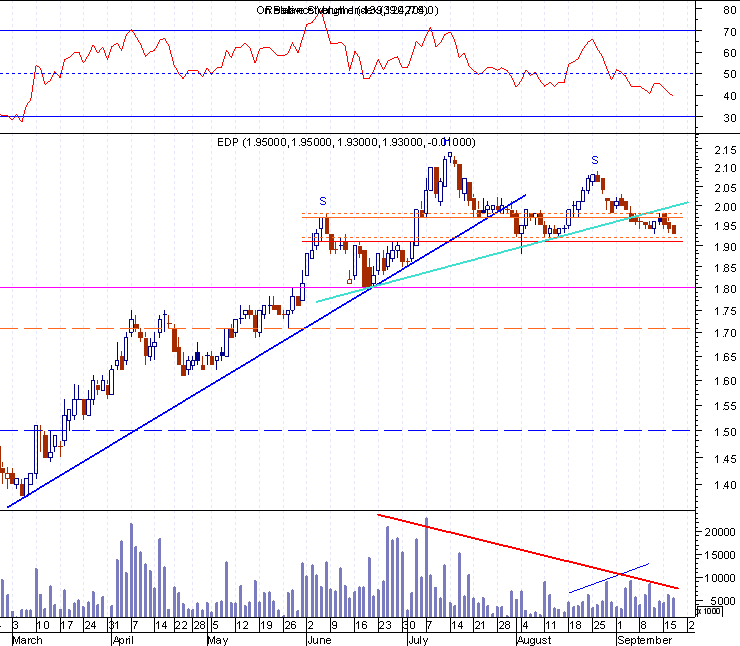Click the H marker above July peak
The height and width of the screenshot is (646, 740).
pyautogui.click(x=447, y=142)
